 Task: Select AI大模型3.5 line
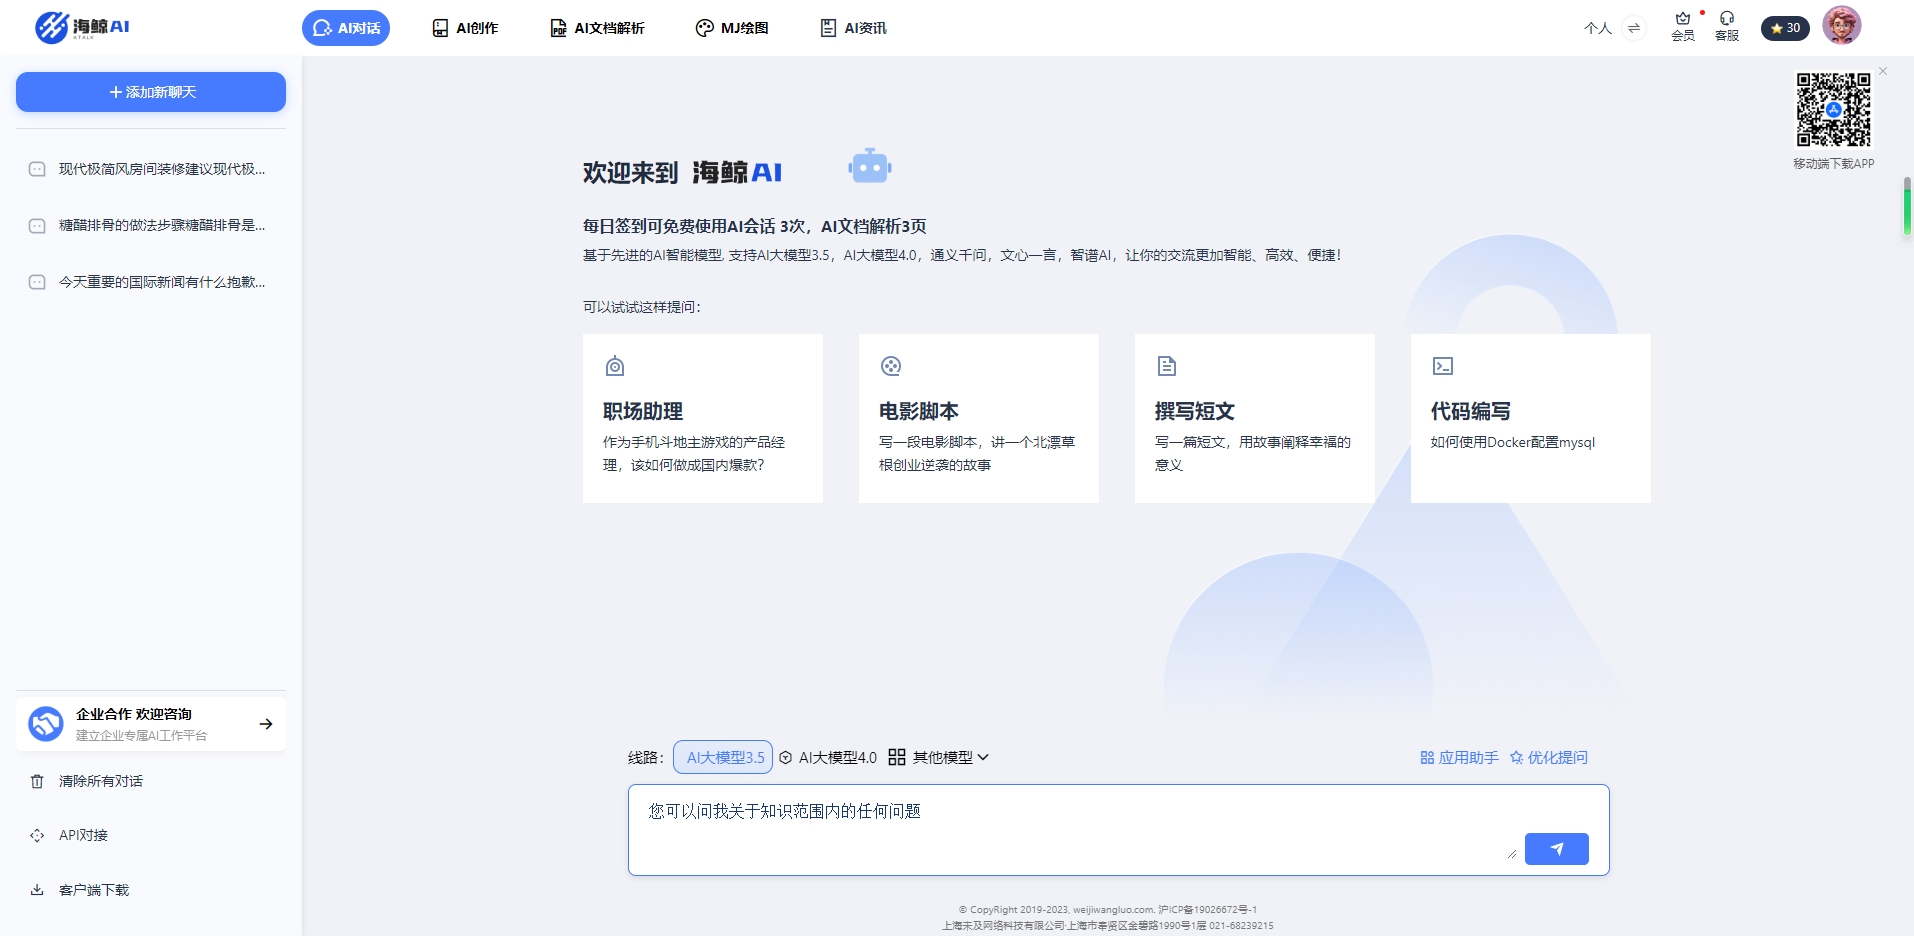click(x=723, y=757)
